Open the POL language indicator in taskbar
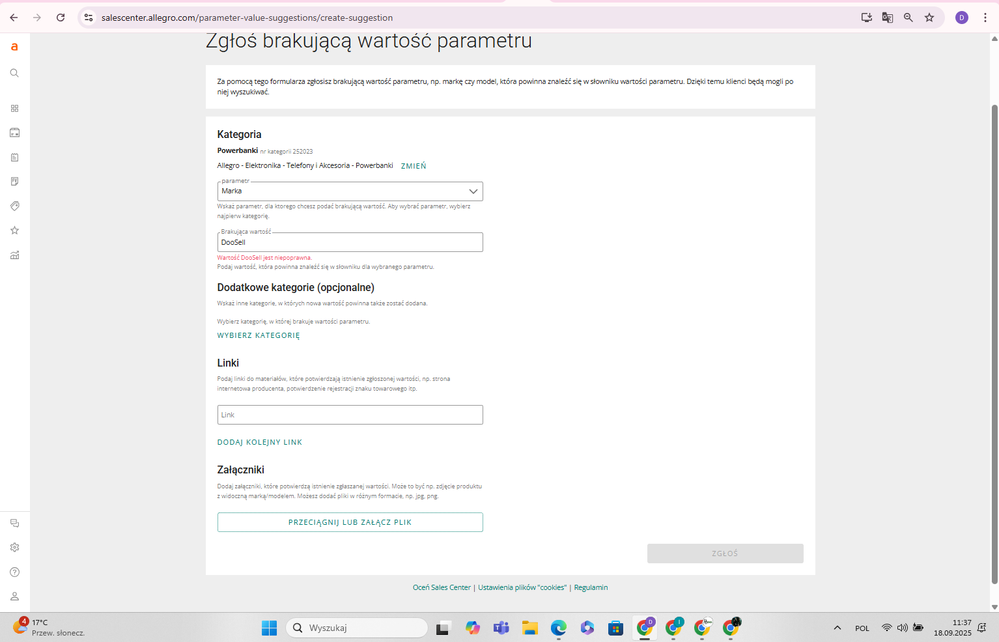 tap(862, 628)
